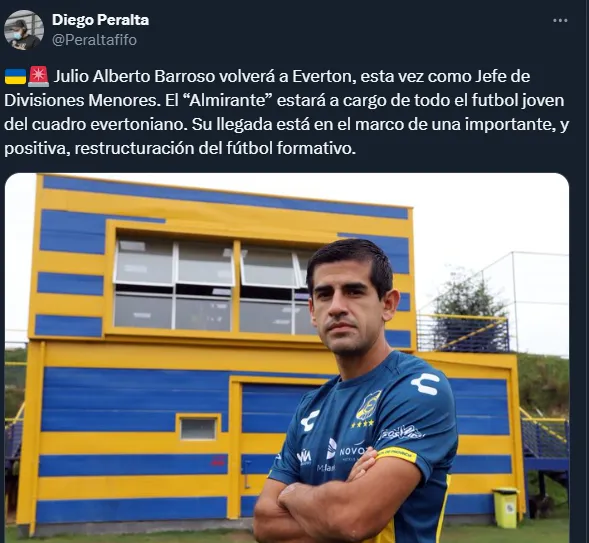Open the Diego Peralta display name link
Image resolution: width=589 pixels, height=543 pixels.
pos(100,20)
